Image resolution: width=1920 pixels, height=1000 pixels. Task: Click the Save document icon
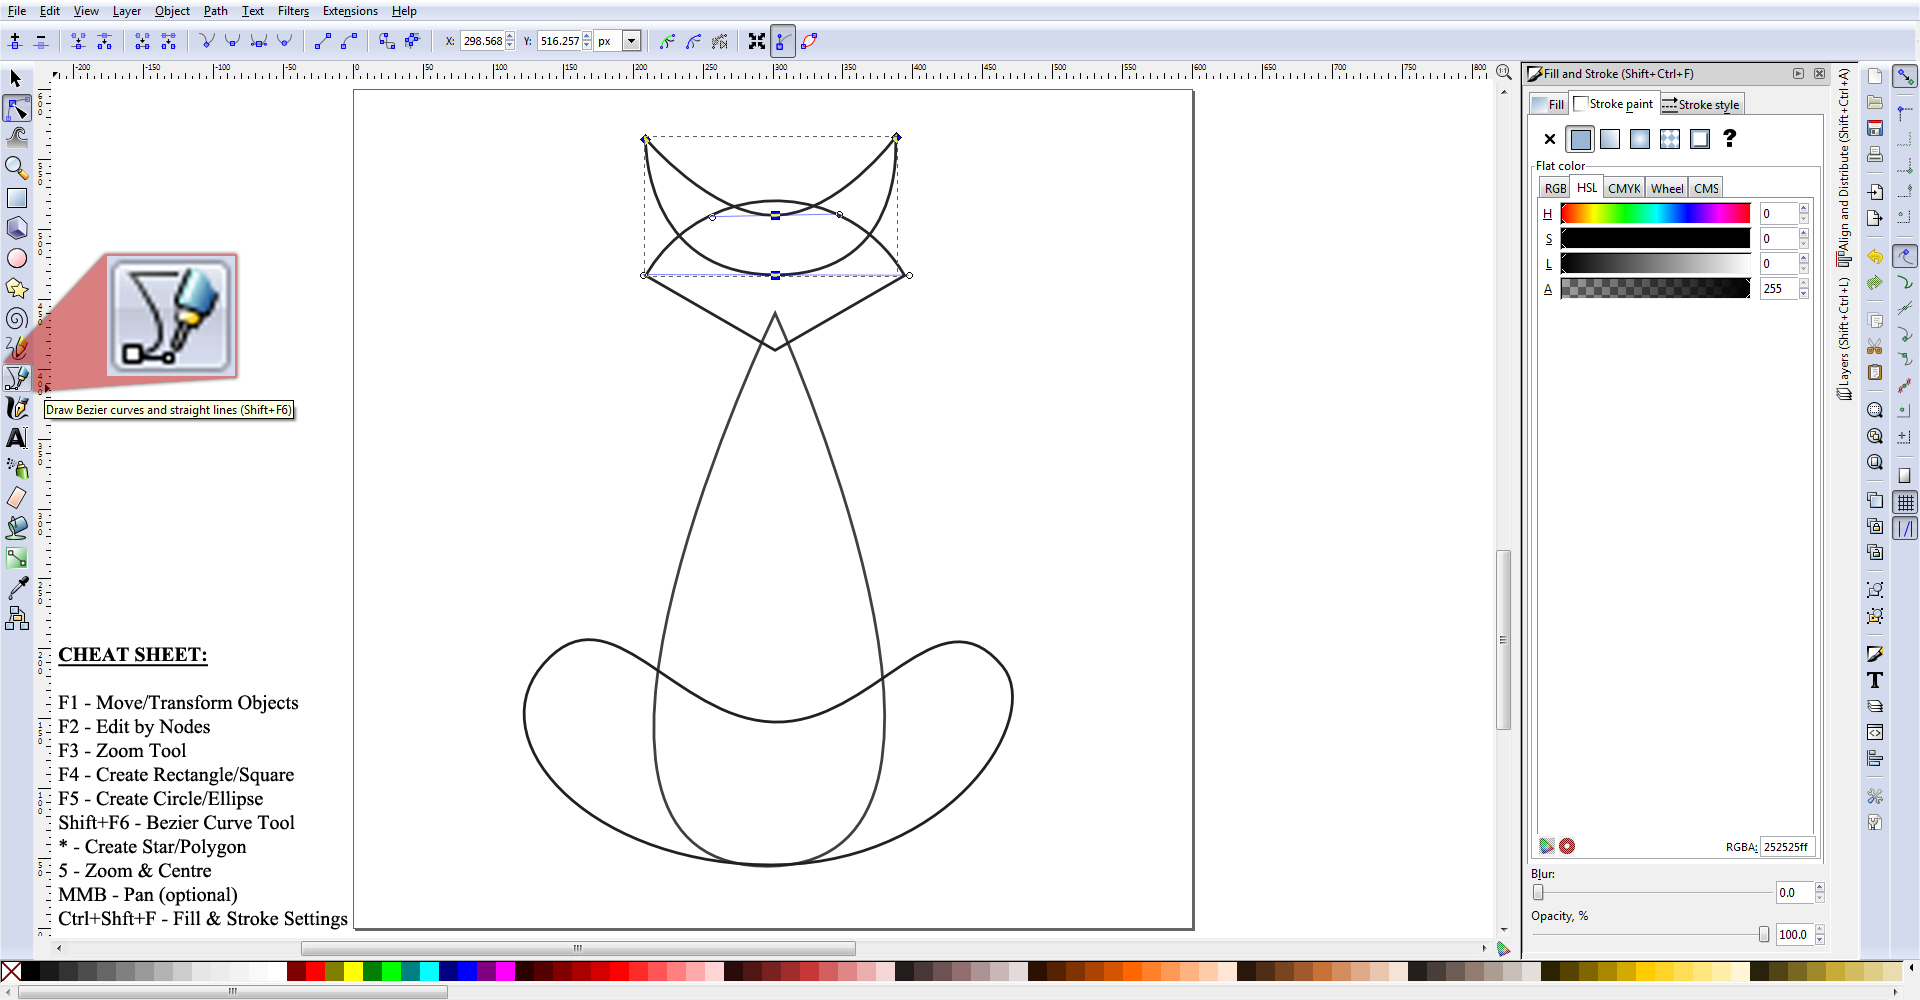coord(1875,128)
